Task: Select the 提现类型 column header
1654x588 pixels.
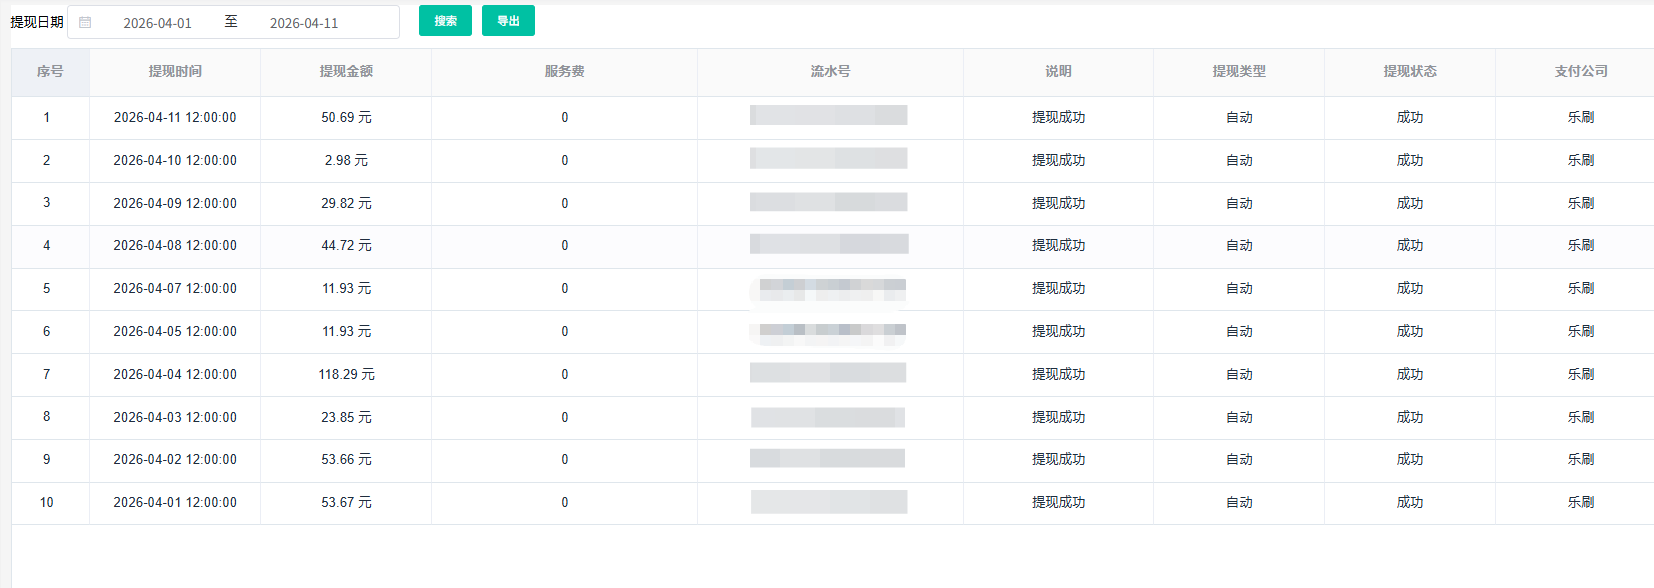Action: tap(1239, 71)
